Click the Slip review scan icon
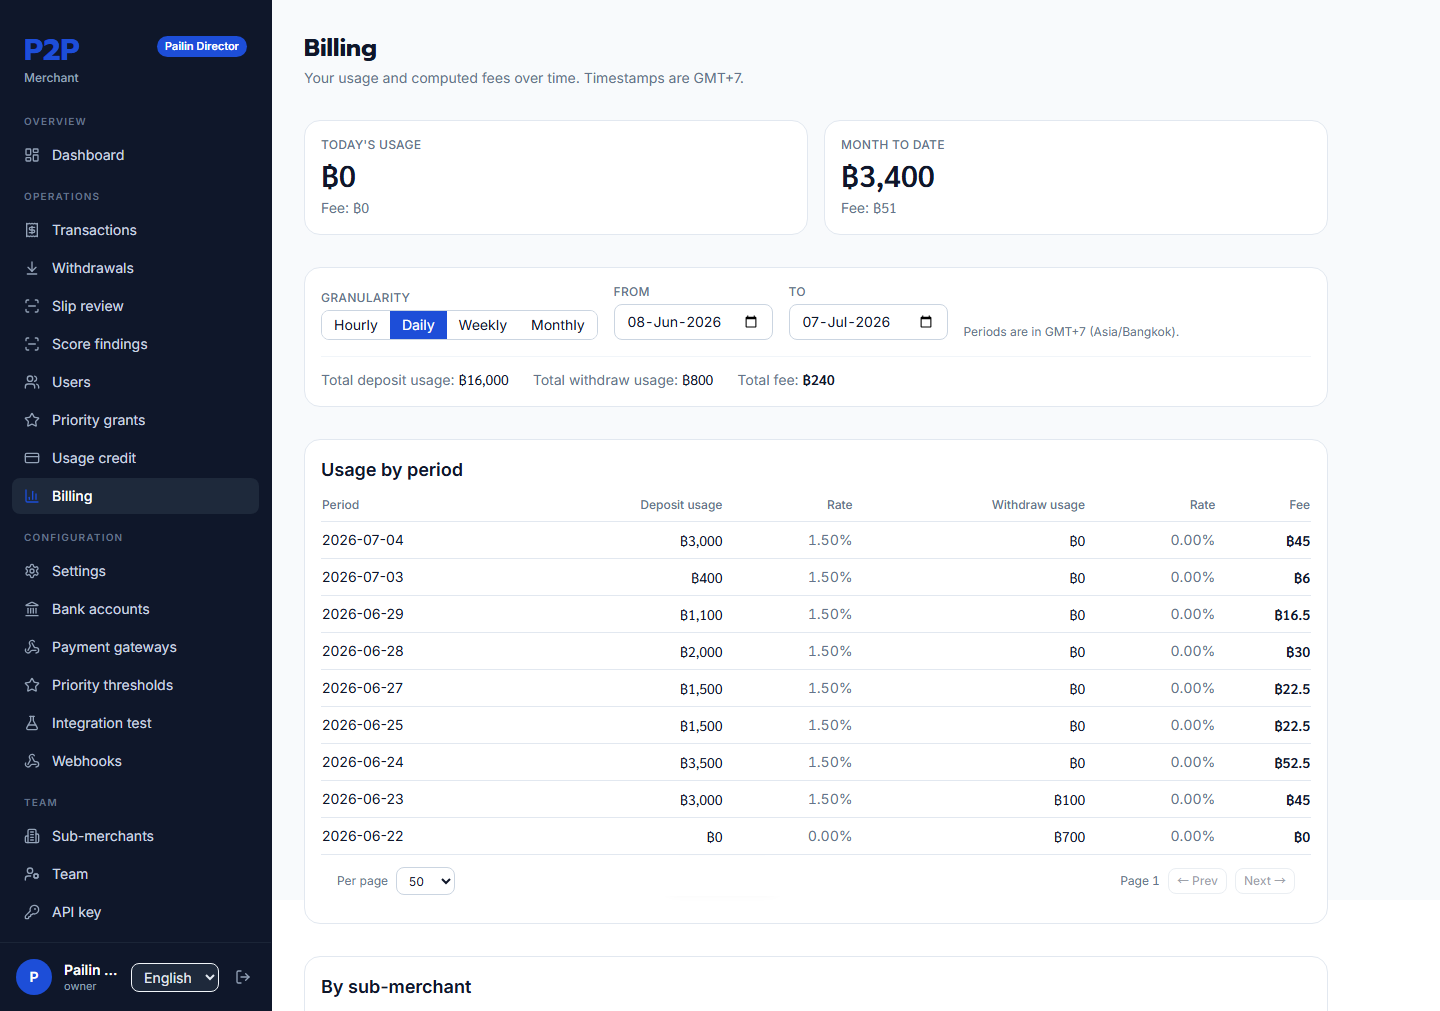This screenshot has height=1011, width=1440. (32, 306)
